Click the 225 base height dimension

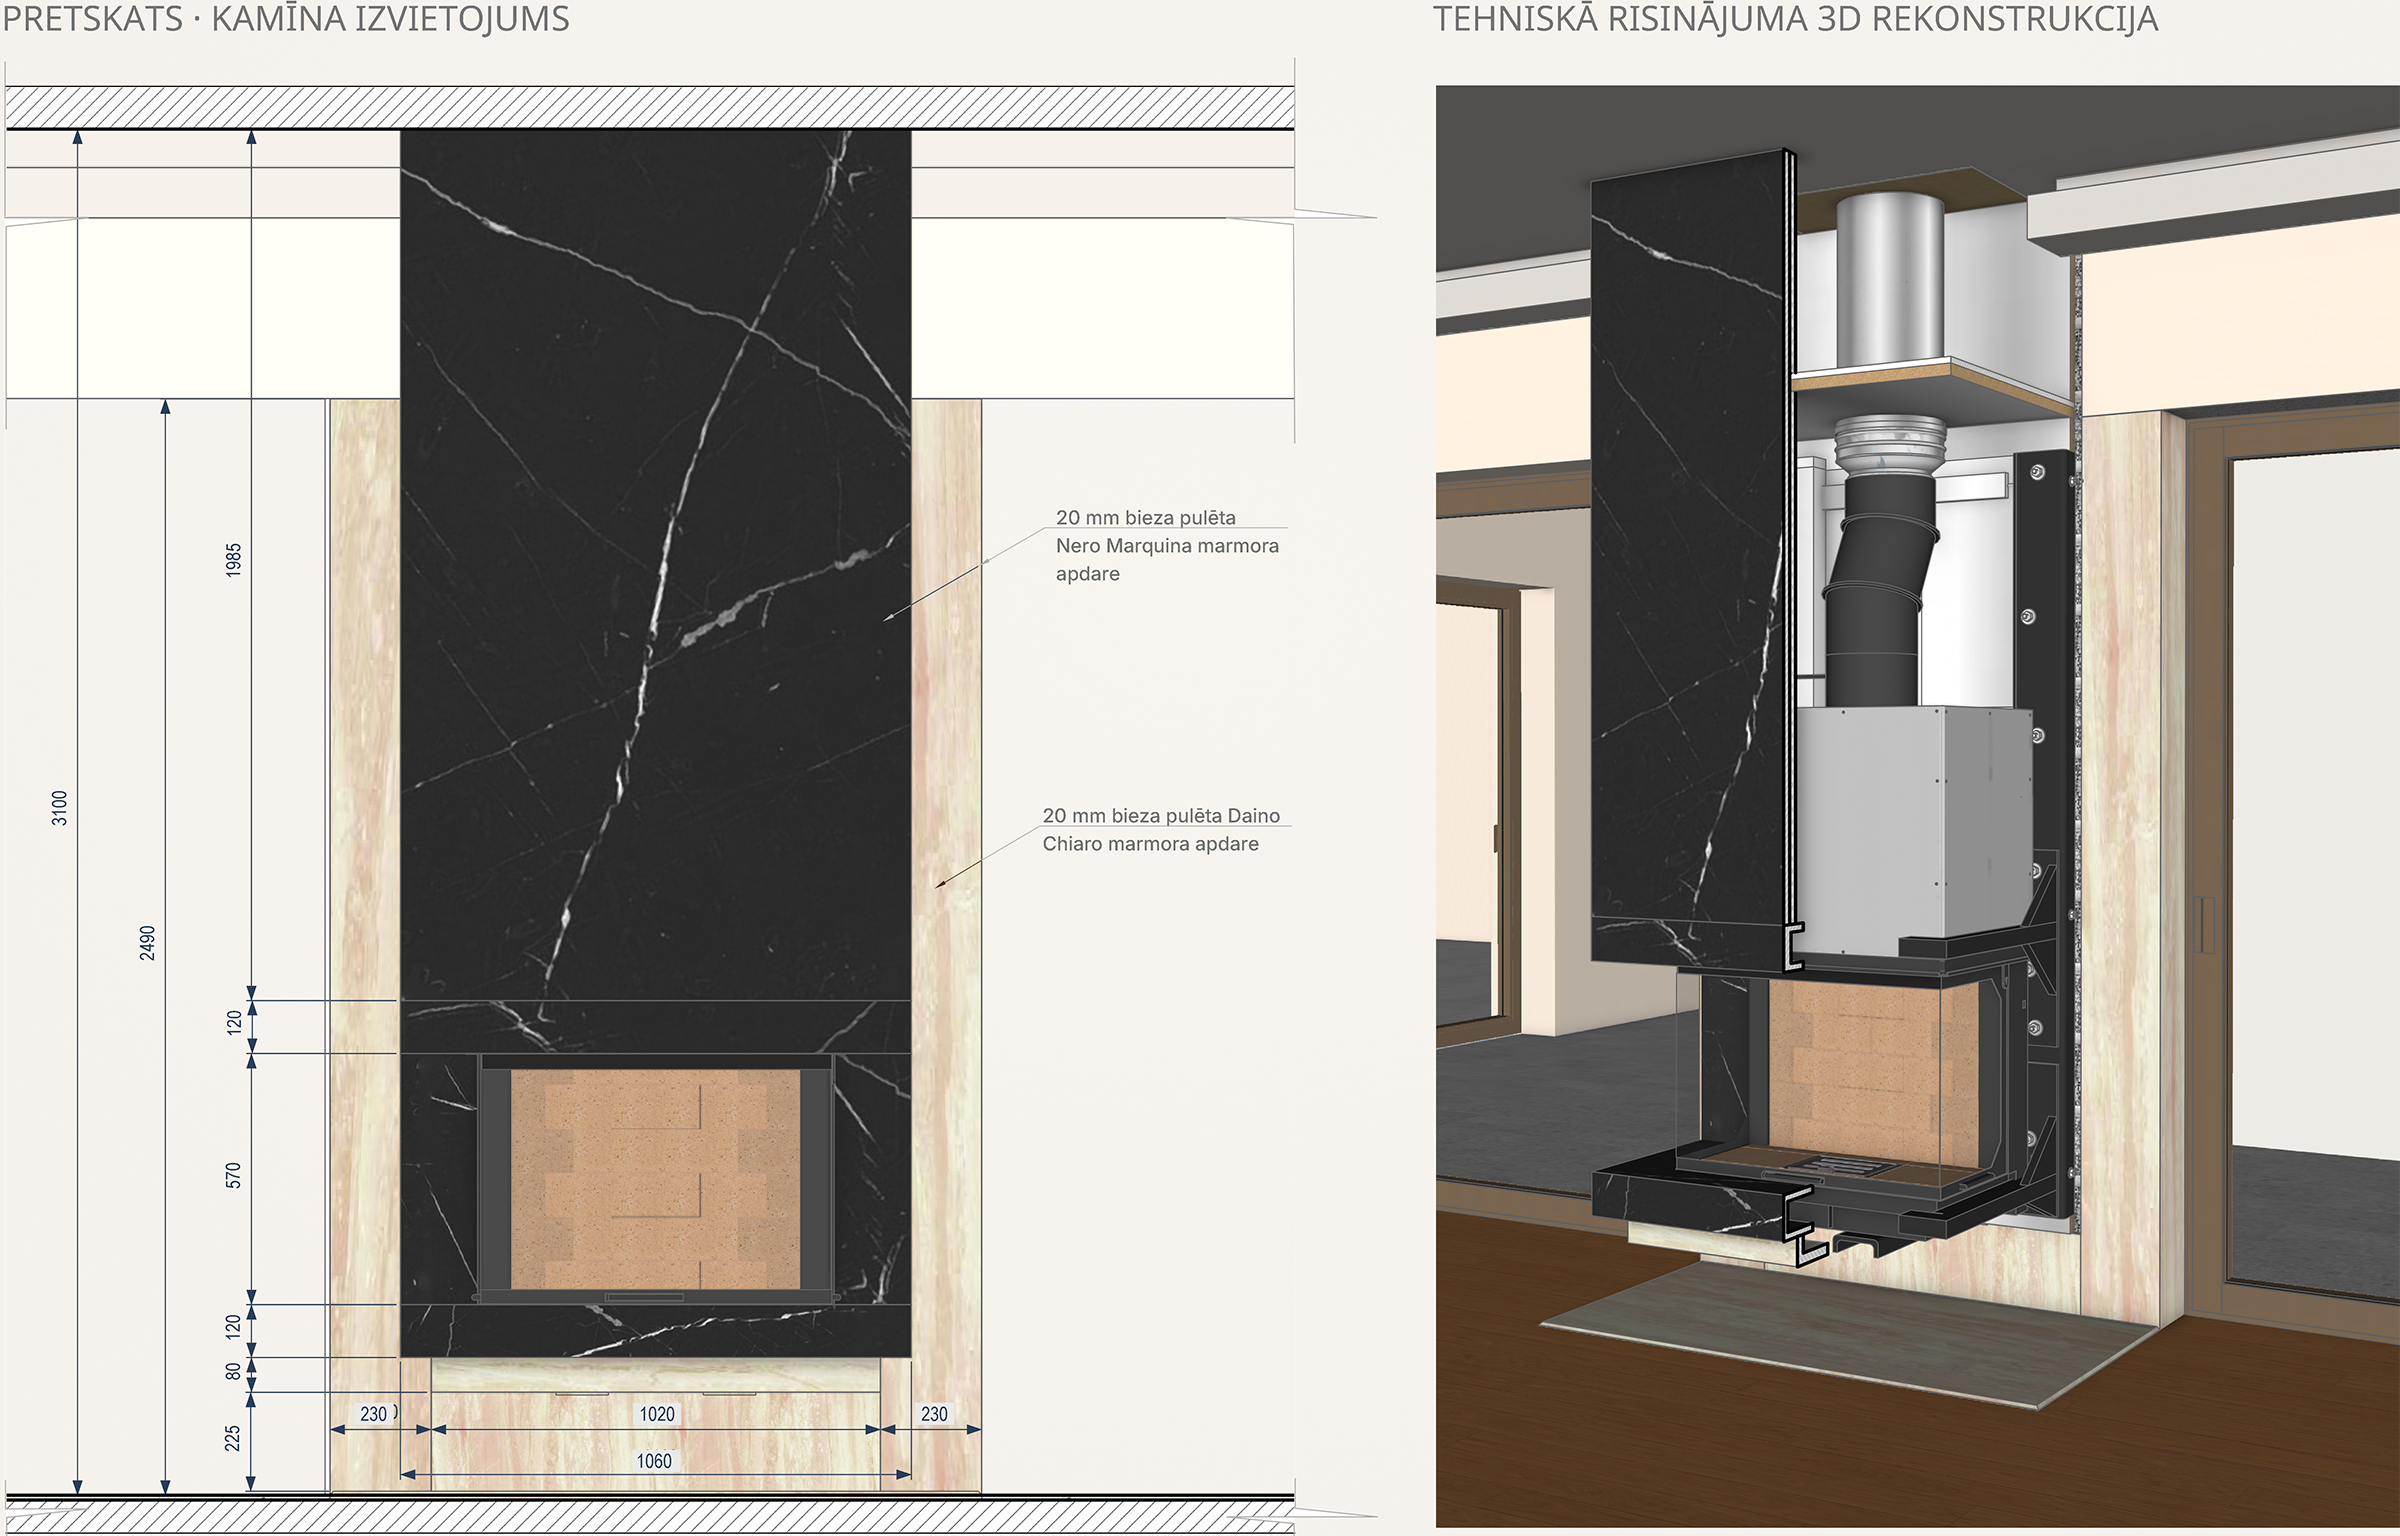point(234,1439)
